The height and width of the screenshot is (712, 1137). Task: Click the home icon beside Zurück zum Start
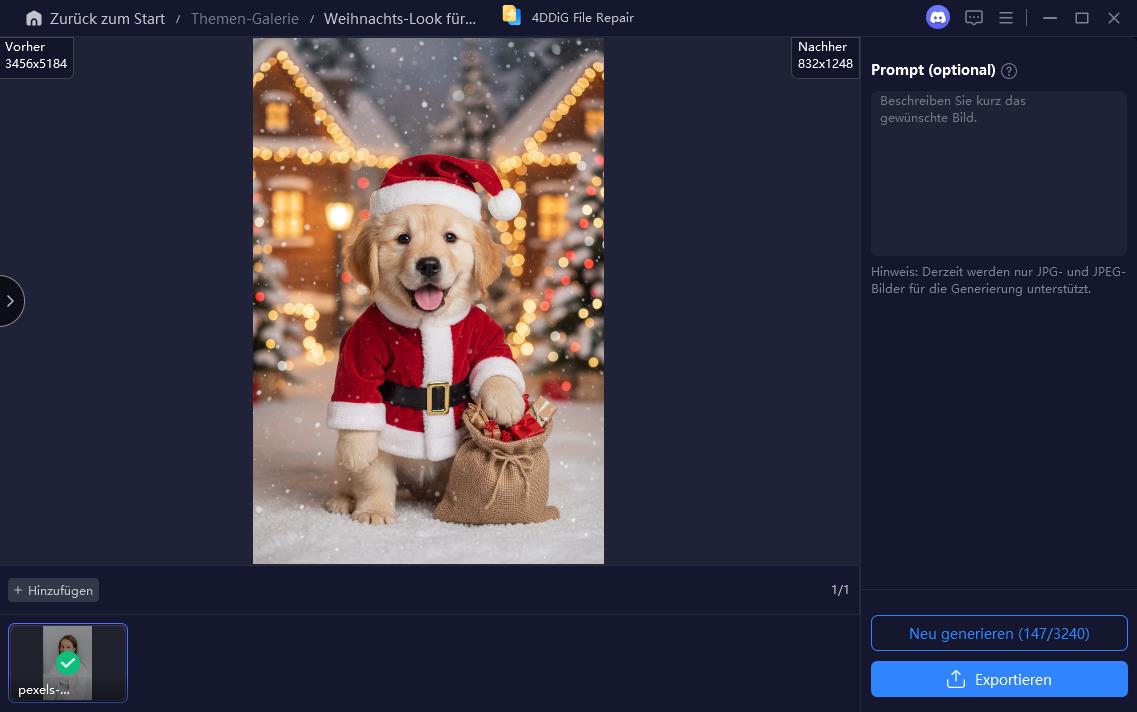point(34,18)
